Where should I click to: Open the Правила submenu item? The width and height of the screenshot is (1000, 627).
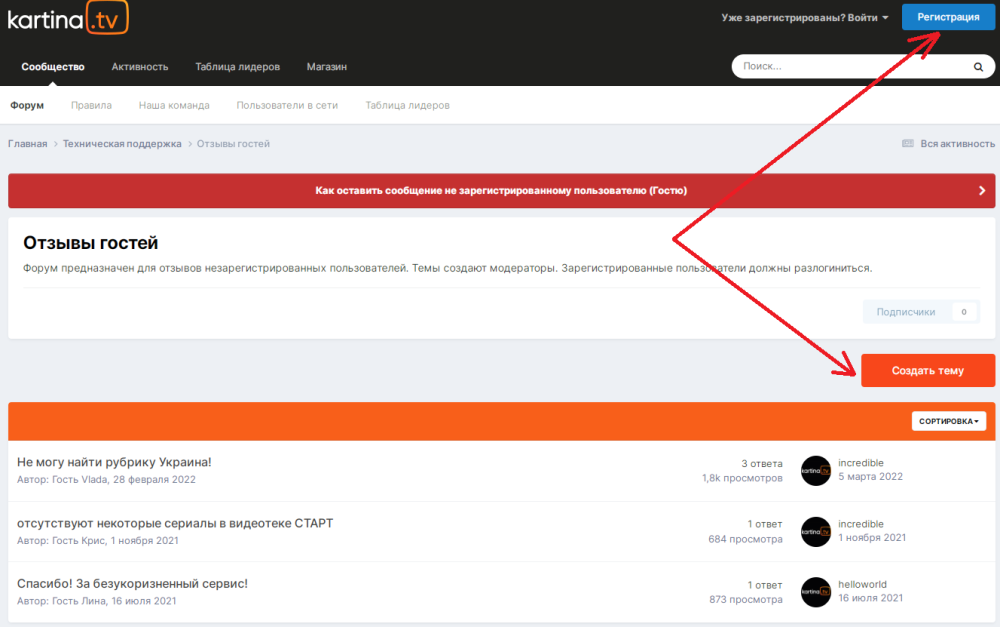(91, 105)
